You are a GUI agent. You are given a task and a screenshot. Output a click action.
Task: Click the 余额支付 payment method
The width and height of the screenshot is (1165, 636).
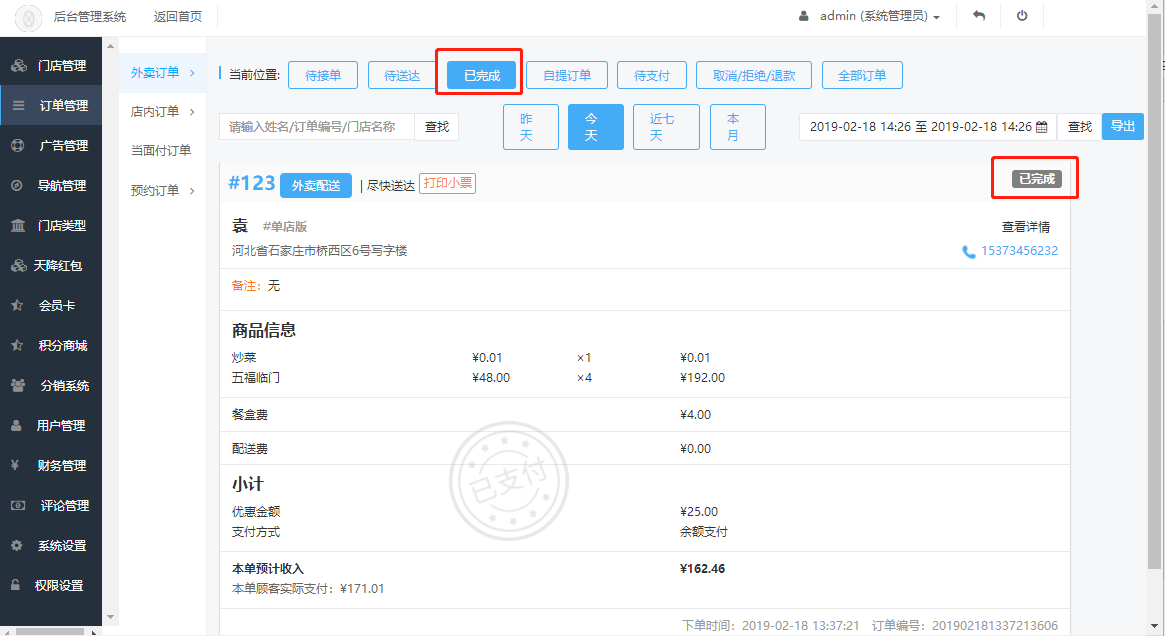[704, 532]
